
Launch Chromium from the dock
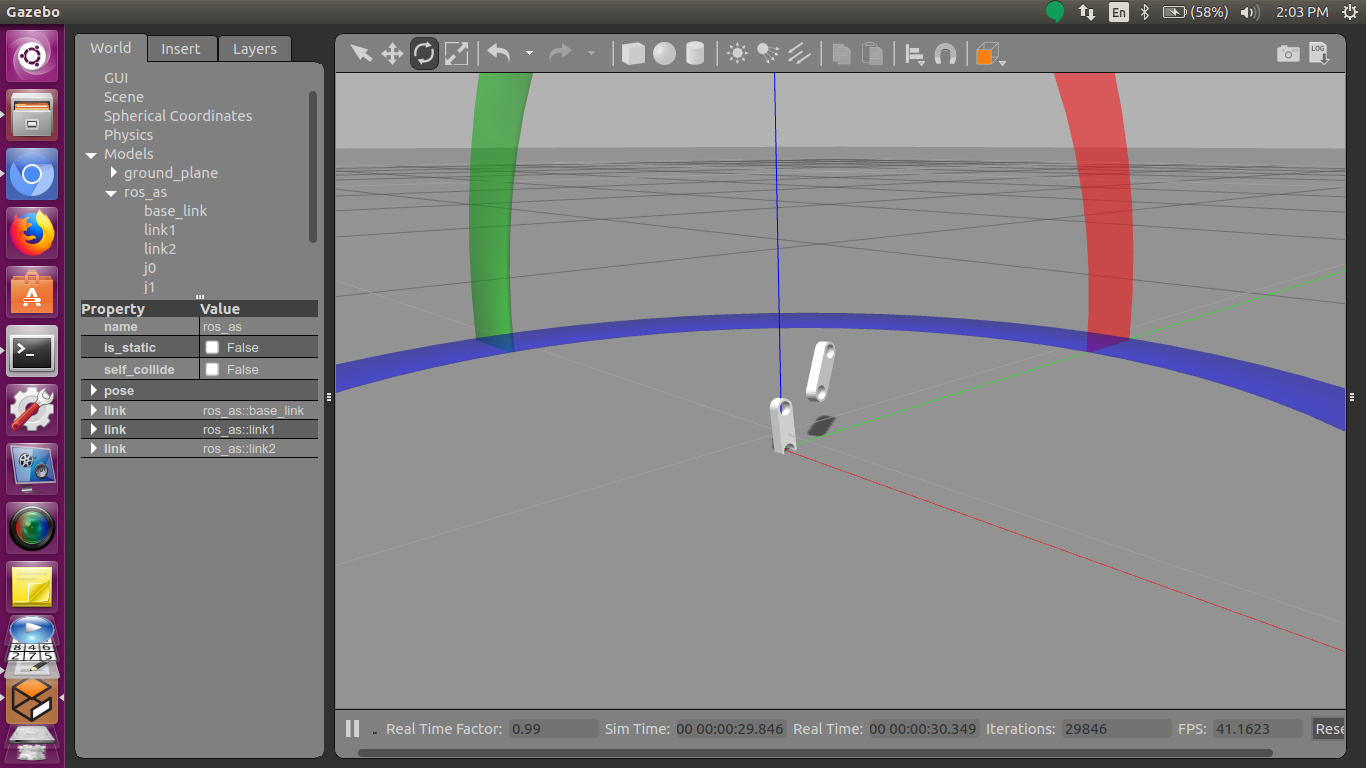(x=32, y=175)
